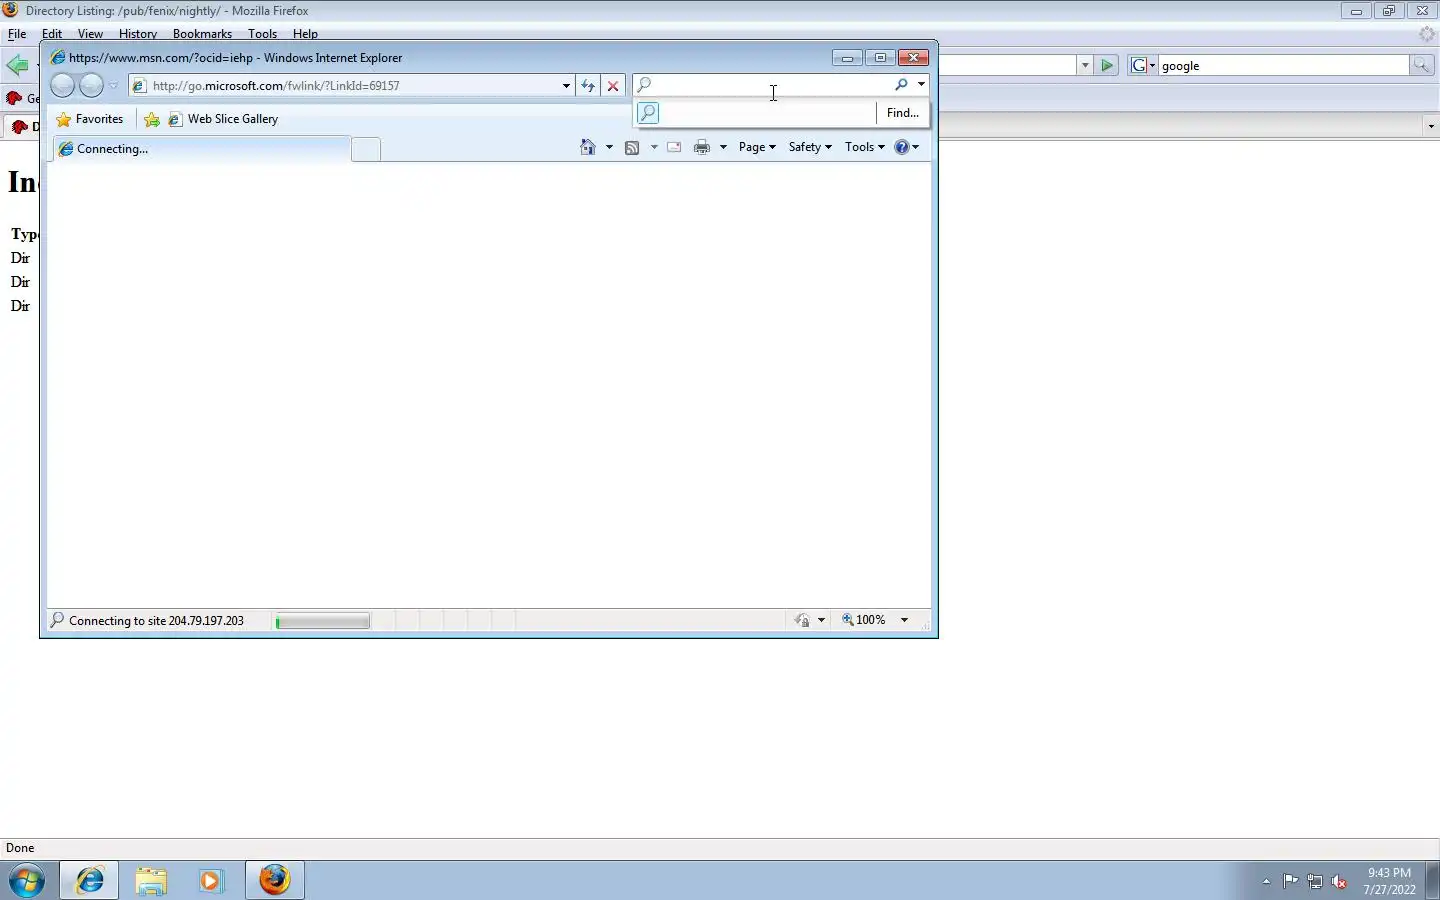The width and height of the screenshot is (1440, 900).
Task: Expand the IE status bar security dropdown
Action: [821, 620]
